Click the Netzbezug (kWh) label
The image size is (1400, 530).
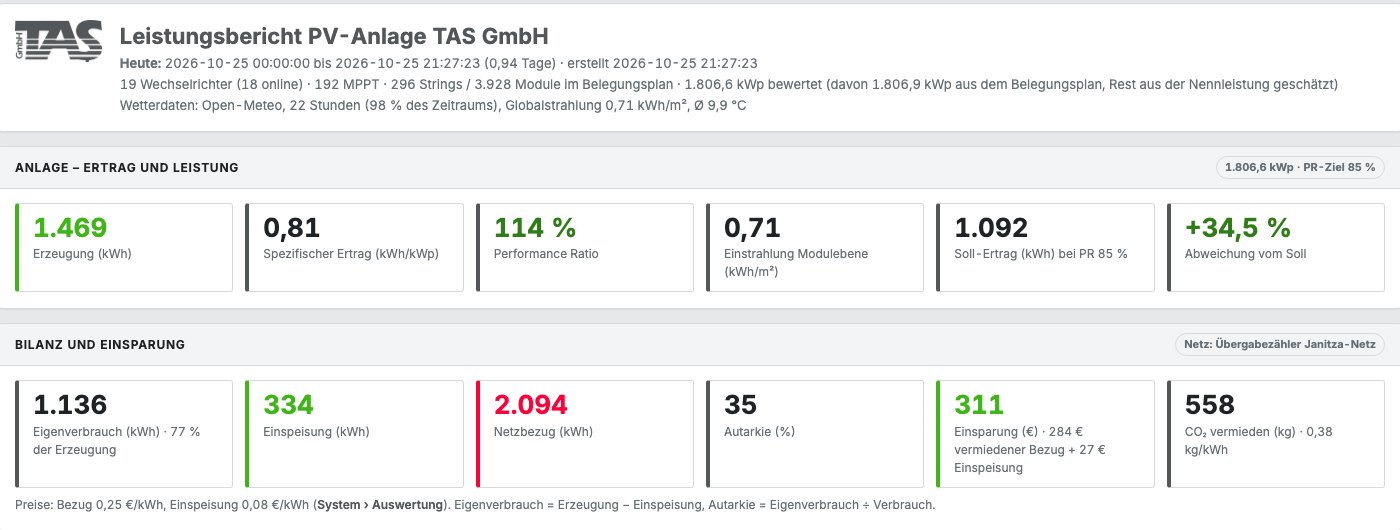pos(543,432)
